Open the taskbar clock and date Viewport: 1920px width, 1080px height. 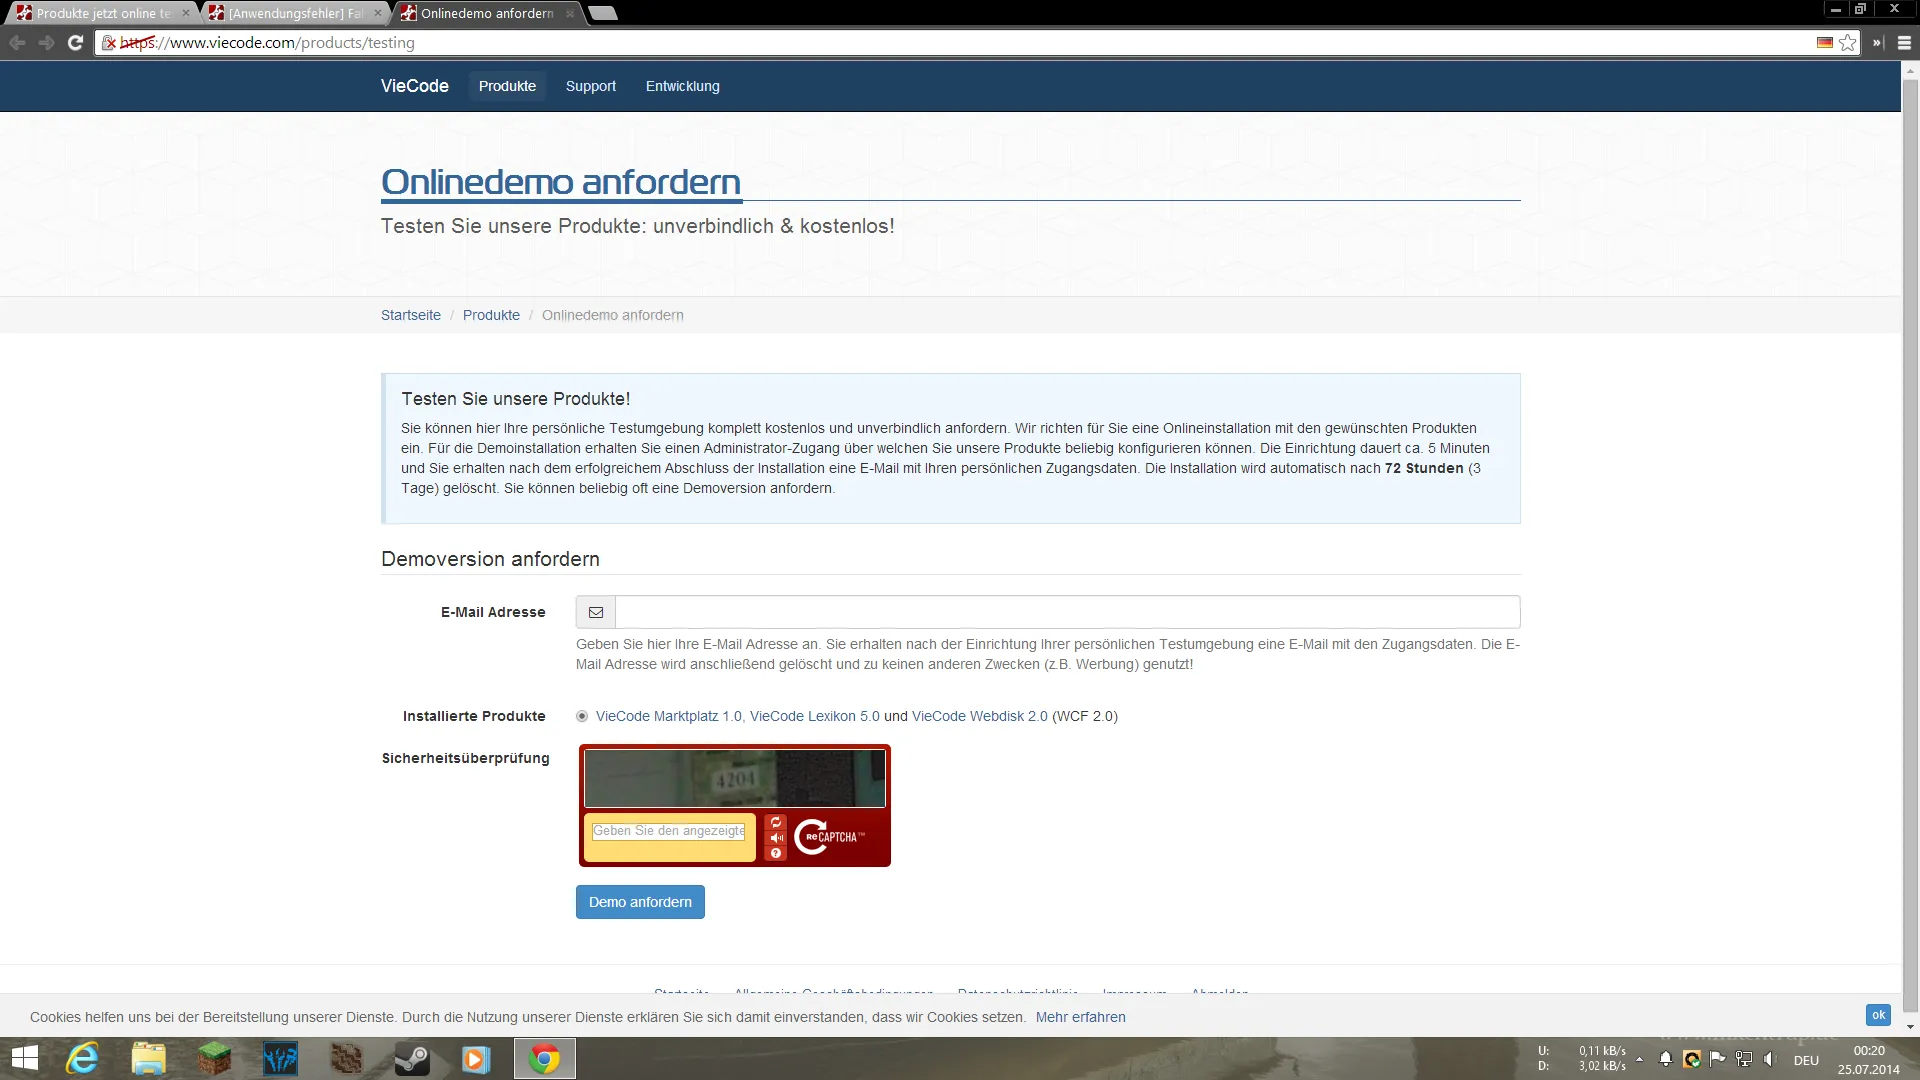(1868, 1059)
